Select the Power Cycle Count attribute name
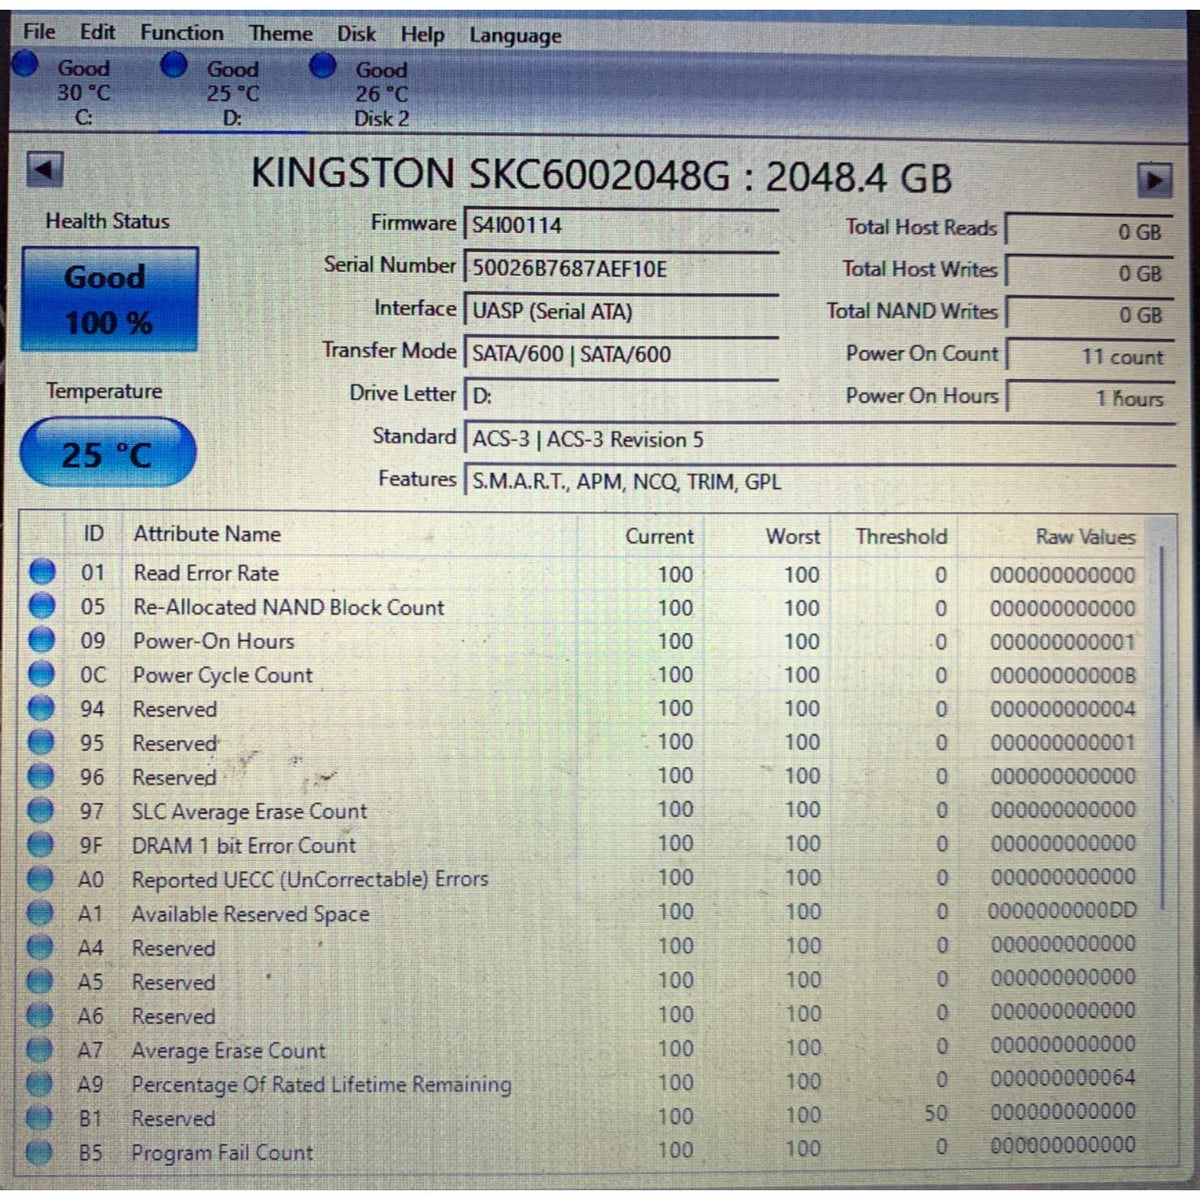Image resolution: width=1200 pixels, height=1200 pixels. coord(223,675)
